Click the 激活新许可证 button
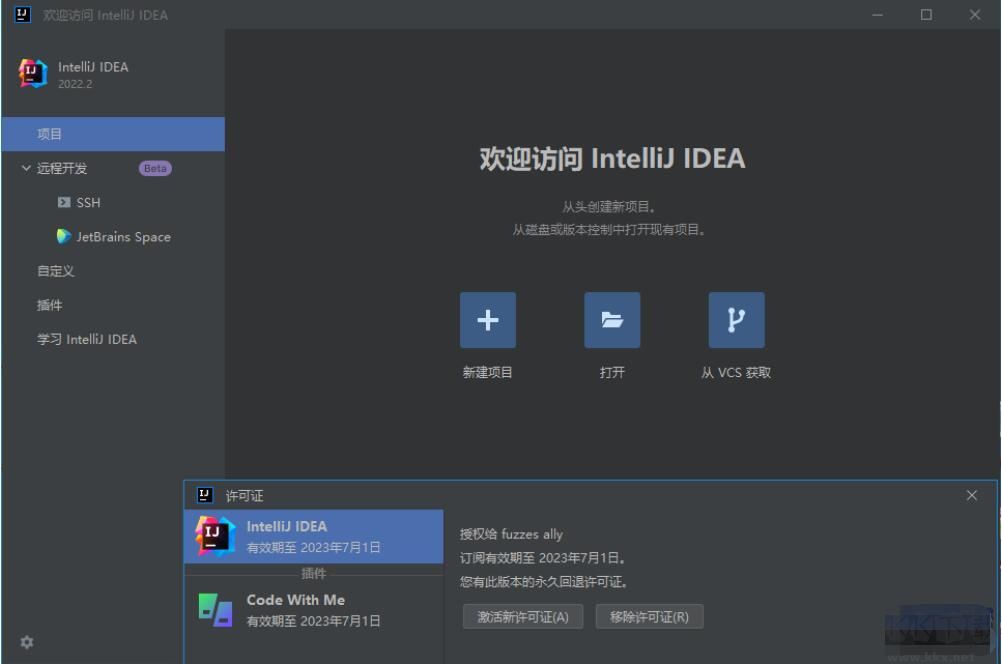Viewport: 1002px width, 664px height. click(521, 616)
